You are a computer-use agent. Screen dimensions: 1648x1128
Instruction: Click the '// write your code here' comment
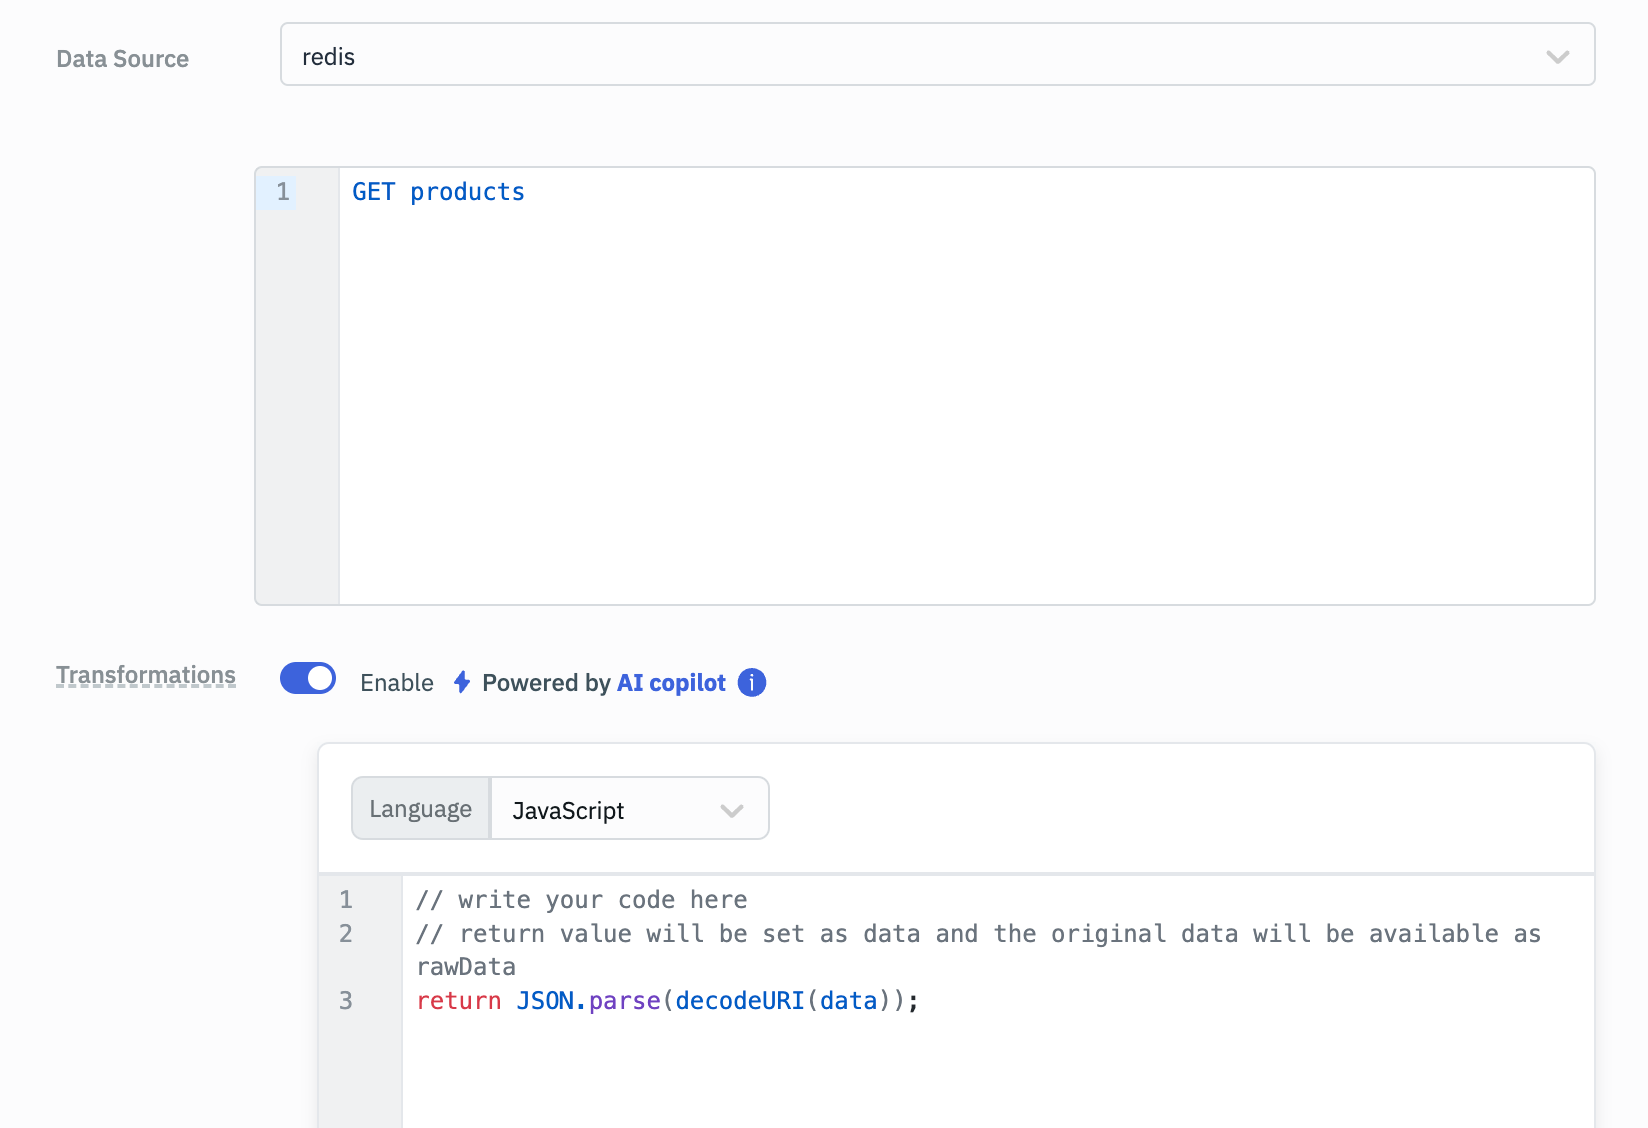pos(582,900)
